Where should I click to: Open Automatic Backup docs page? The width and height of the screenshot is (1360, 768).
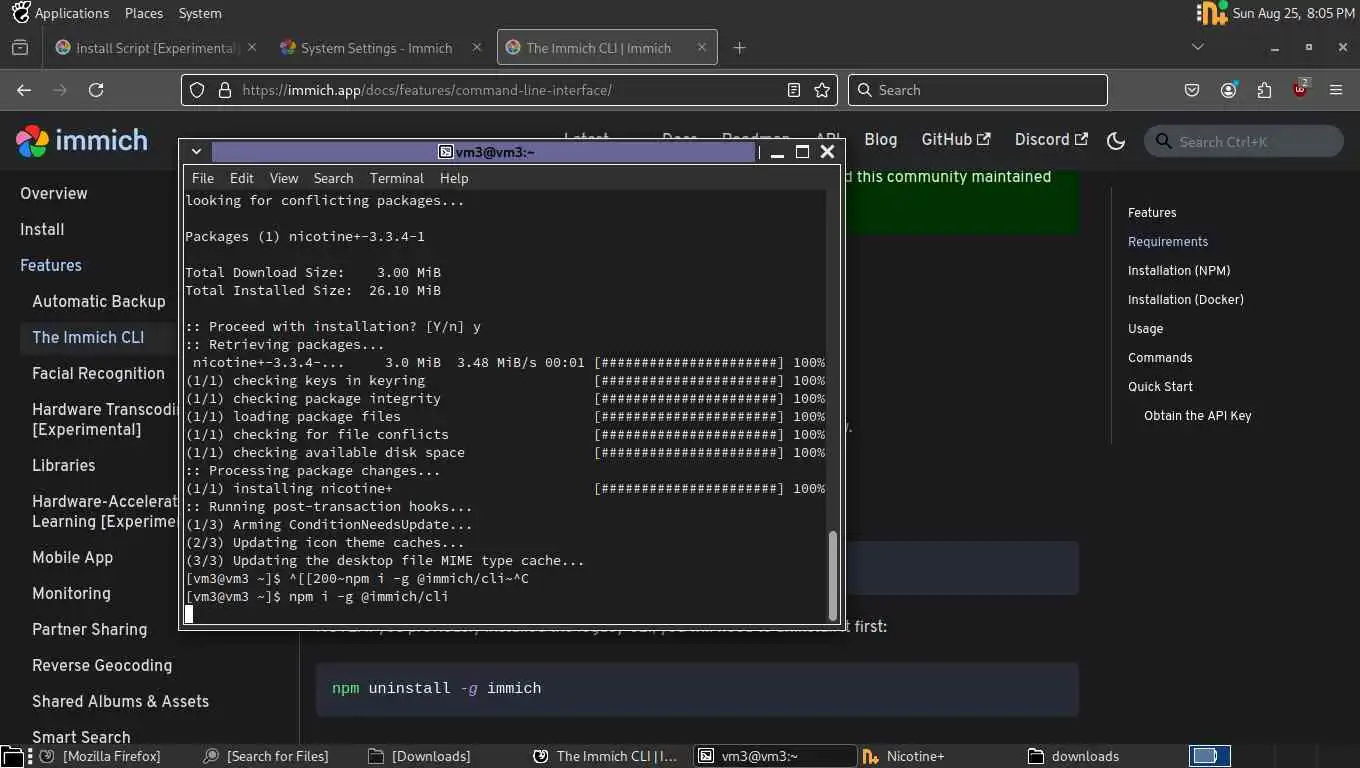[x=98, y=301]
